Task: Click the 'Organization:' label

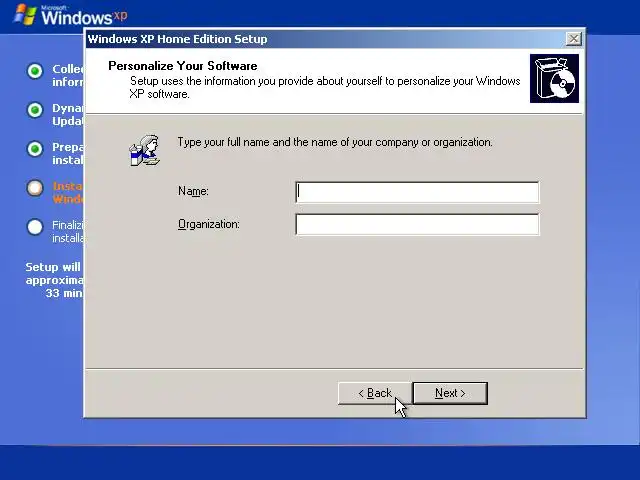Action: click(209, 224)
